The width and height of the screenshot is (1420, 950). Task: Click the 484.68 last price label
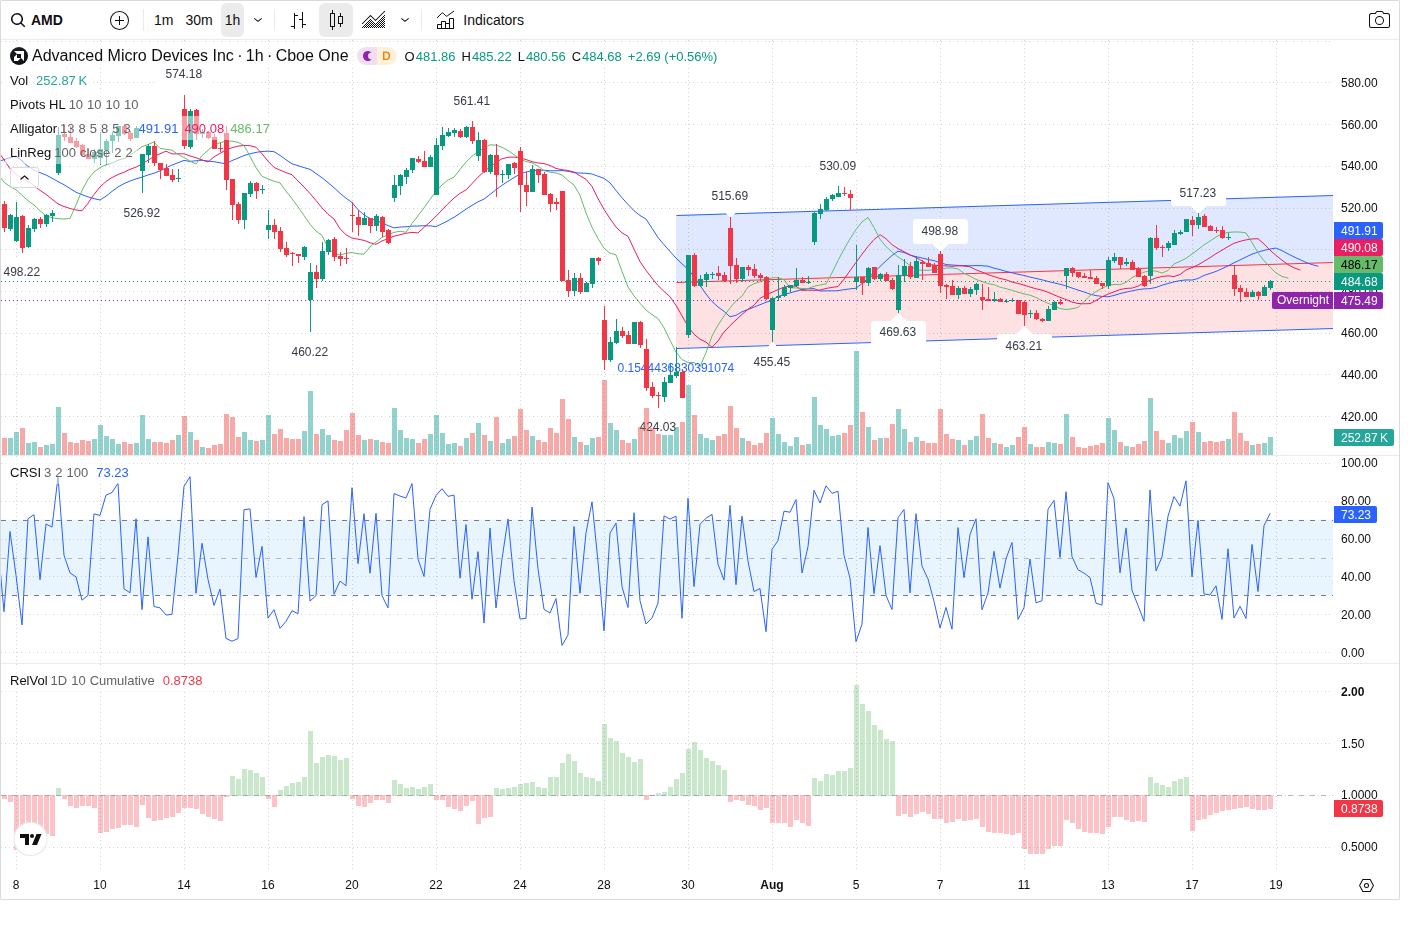pyautogui.click(x=1359, y=282)
